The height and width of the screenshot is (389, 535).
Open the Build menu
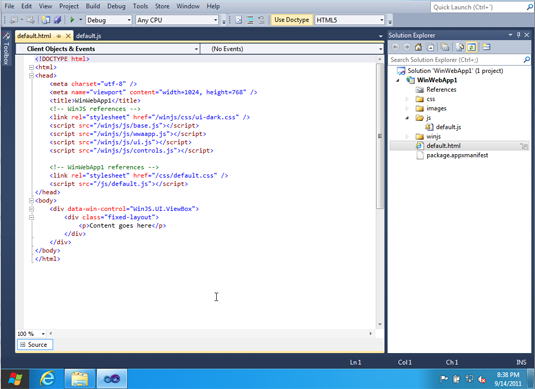point(93,6)
